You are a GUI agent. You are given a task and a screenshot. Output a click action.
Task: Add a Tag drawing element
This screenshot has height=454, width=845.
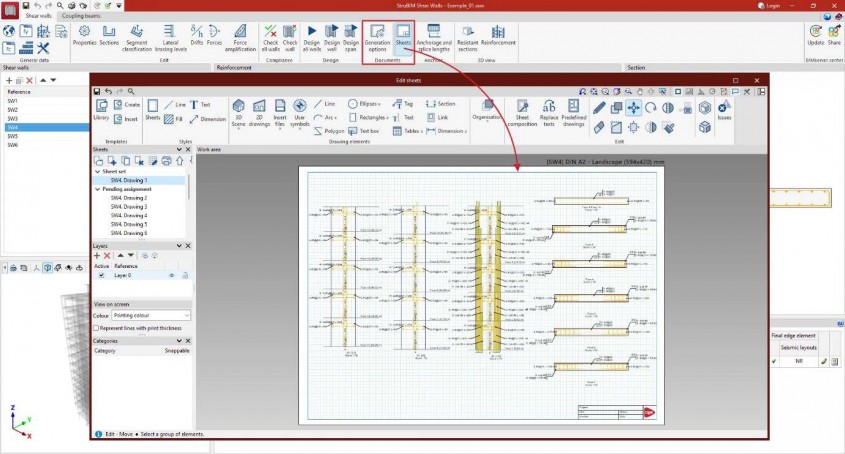tap(403, 104)
